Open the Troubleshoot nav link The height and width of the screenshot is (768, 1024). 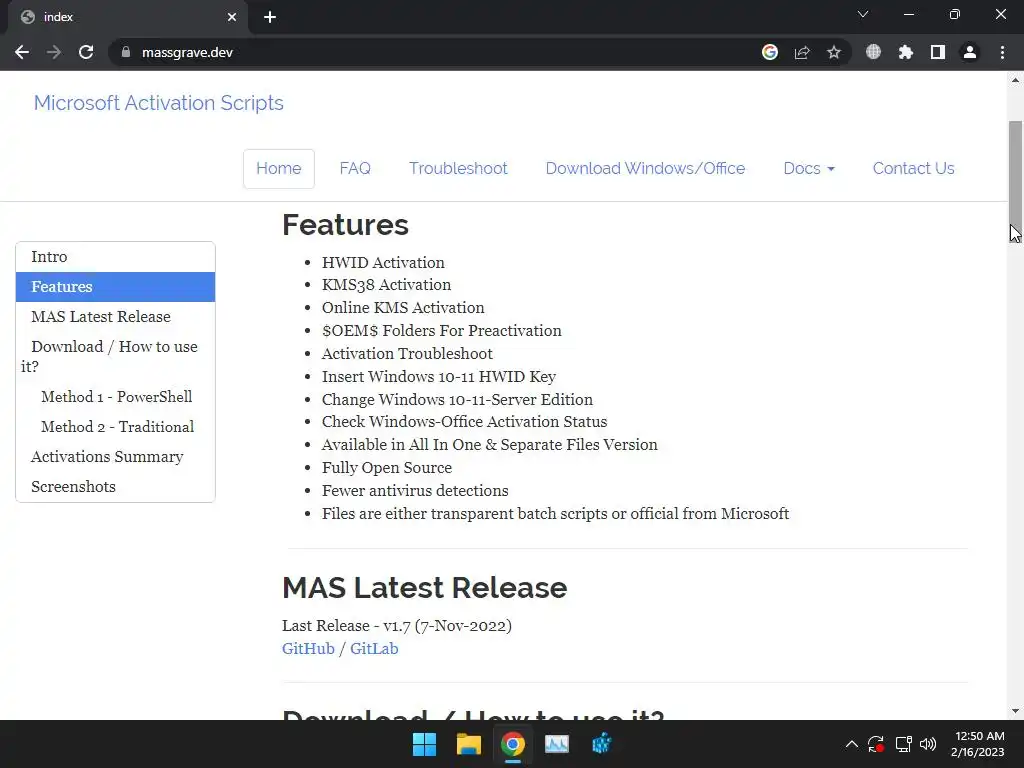point(458,168)
